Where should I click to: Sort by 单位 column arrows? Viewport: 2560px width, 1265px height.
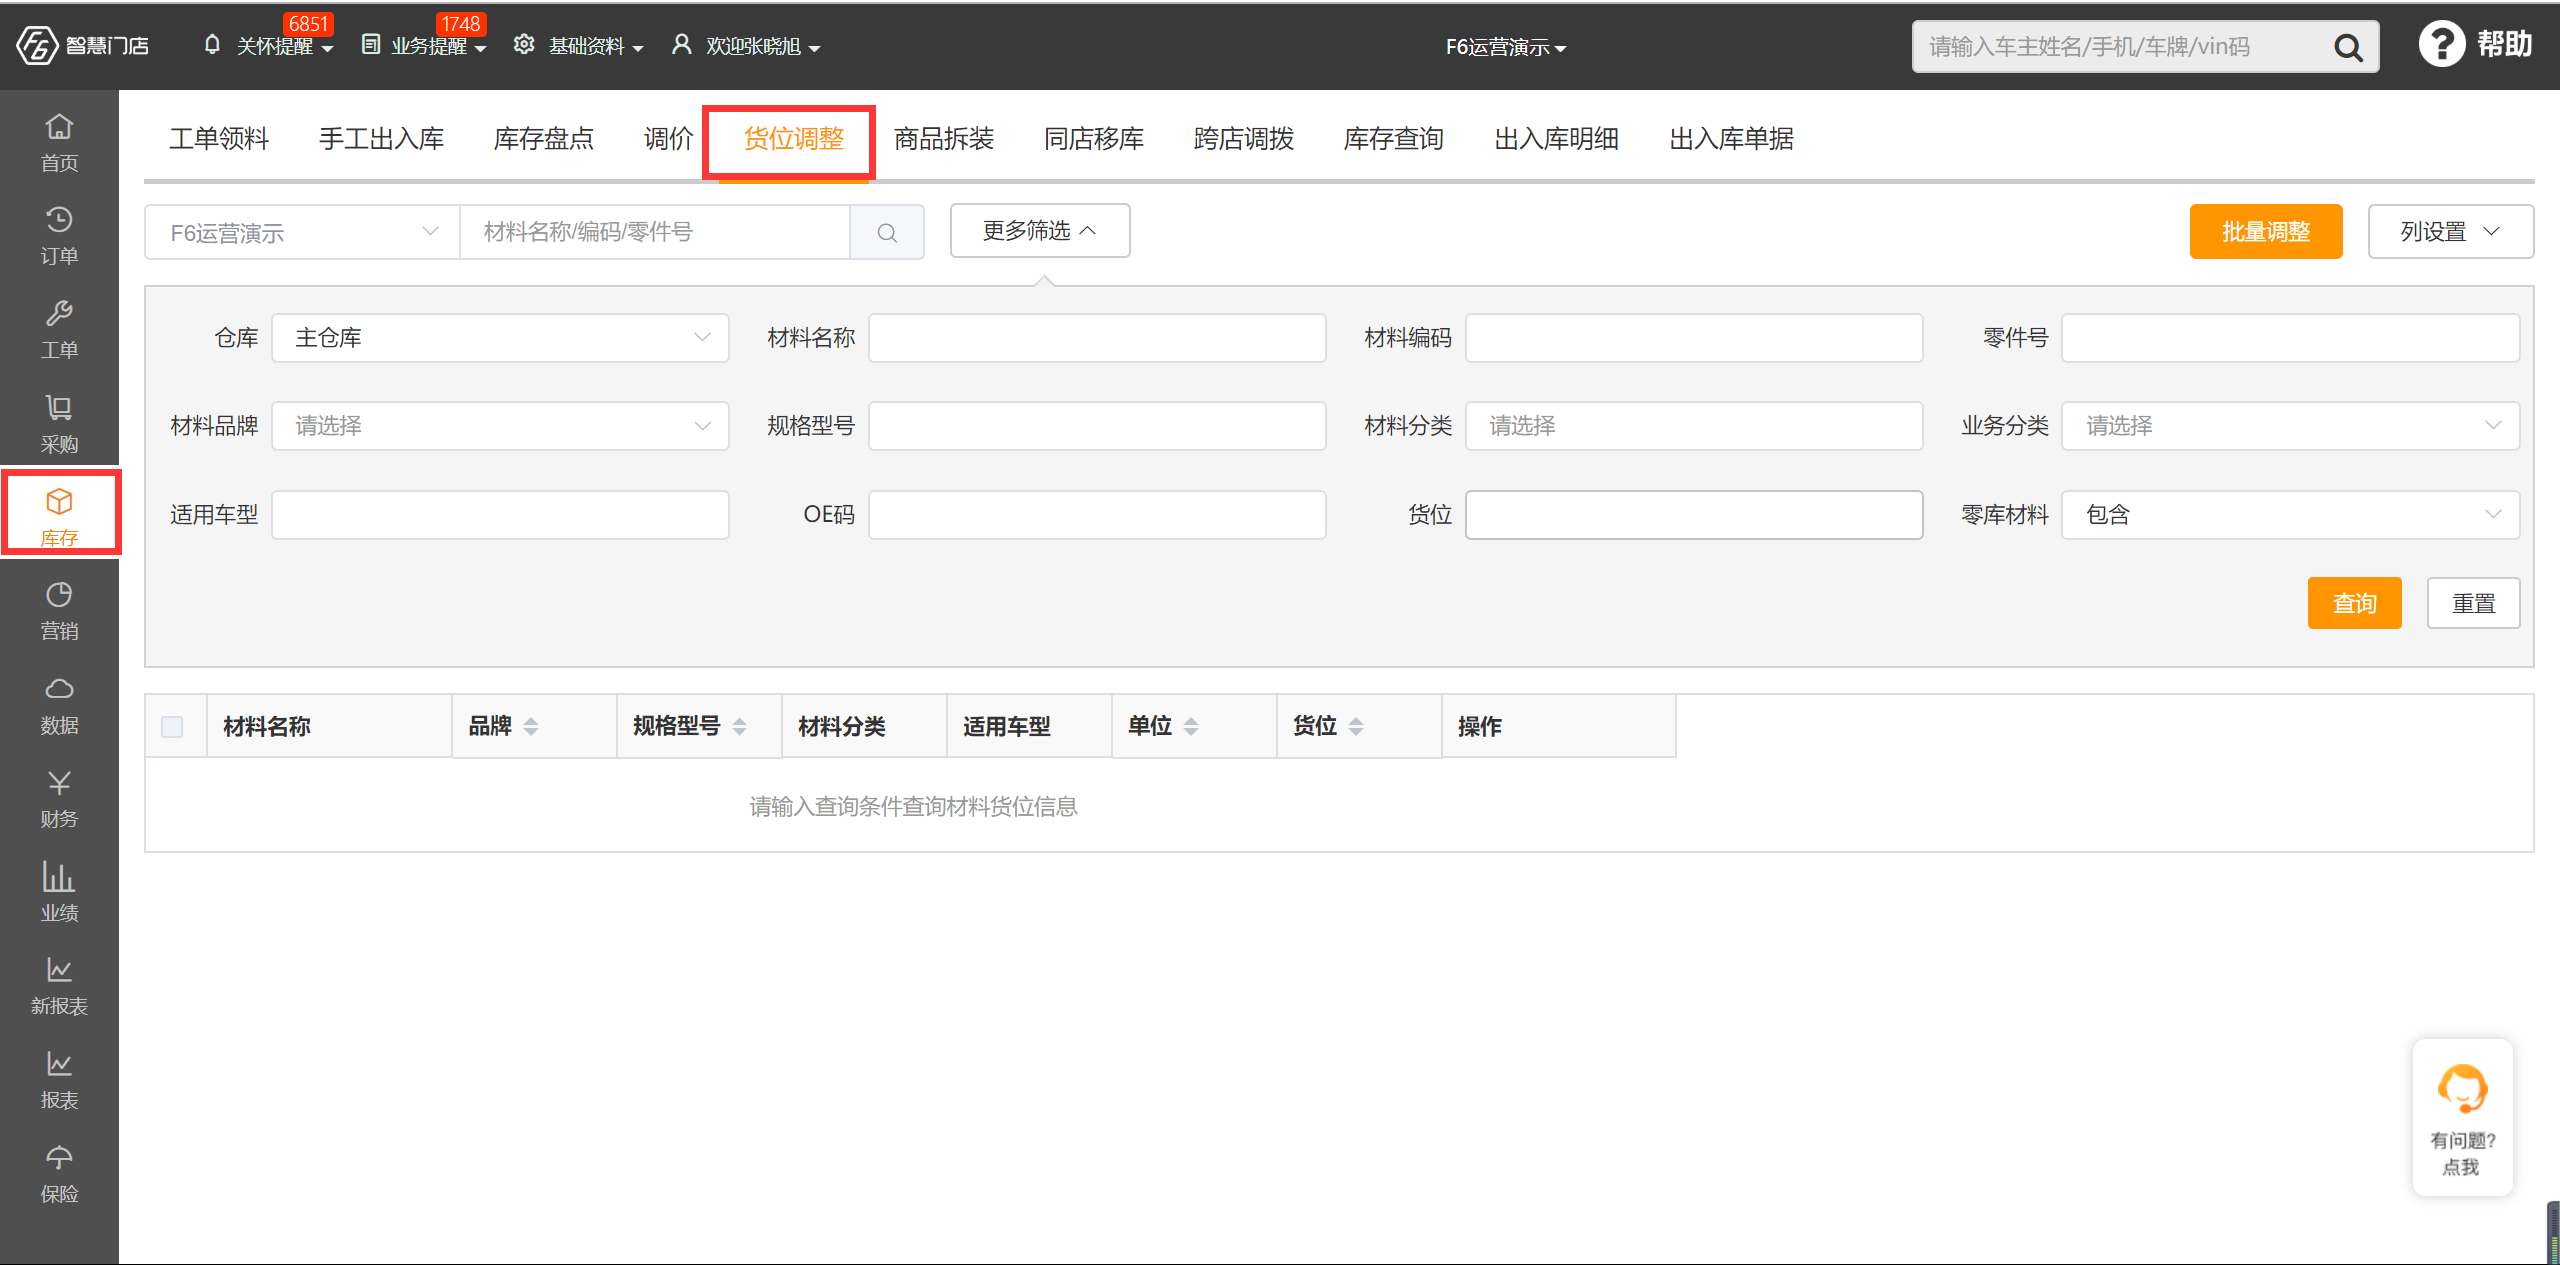point(1190,727)
